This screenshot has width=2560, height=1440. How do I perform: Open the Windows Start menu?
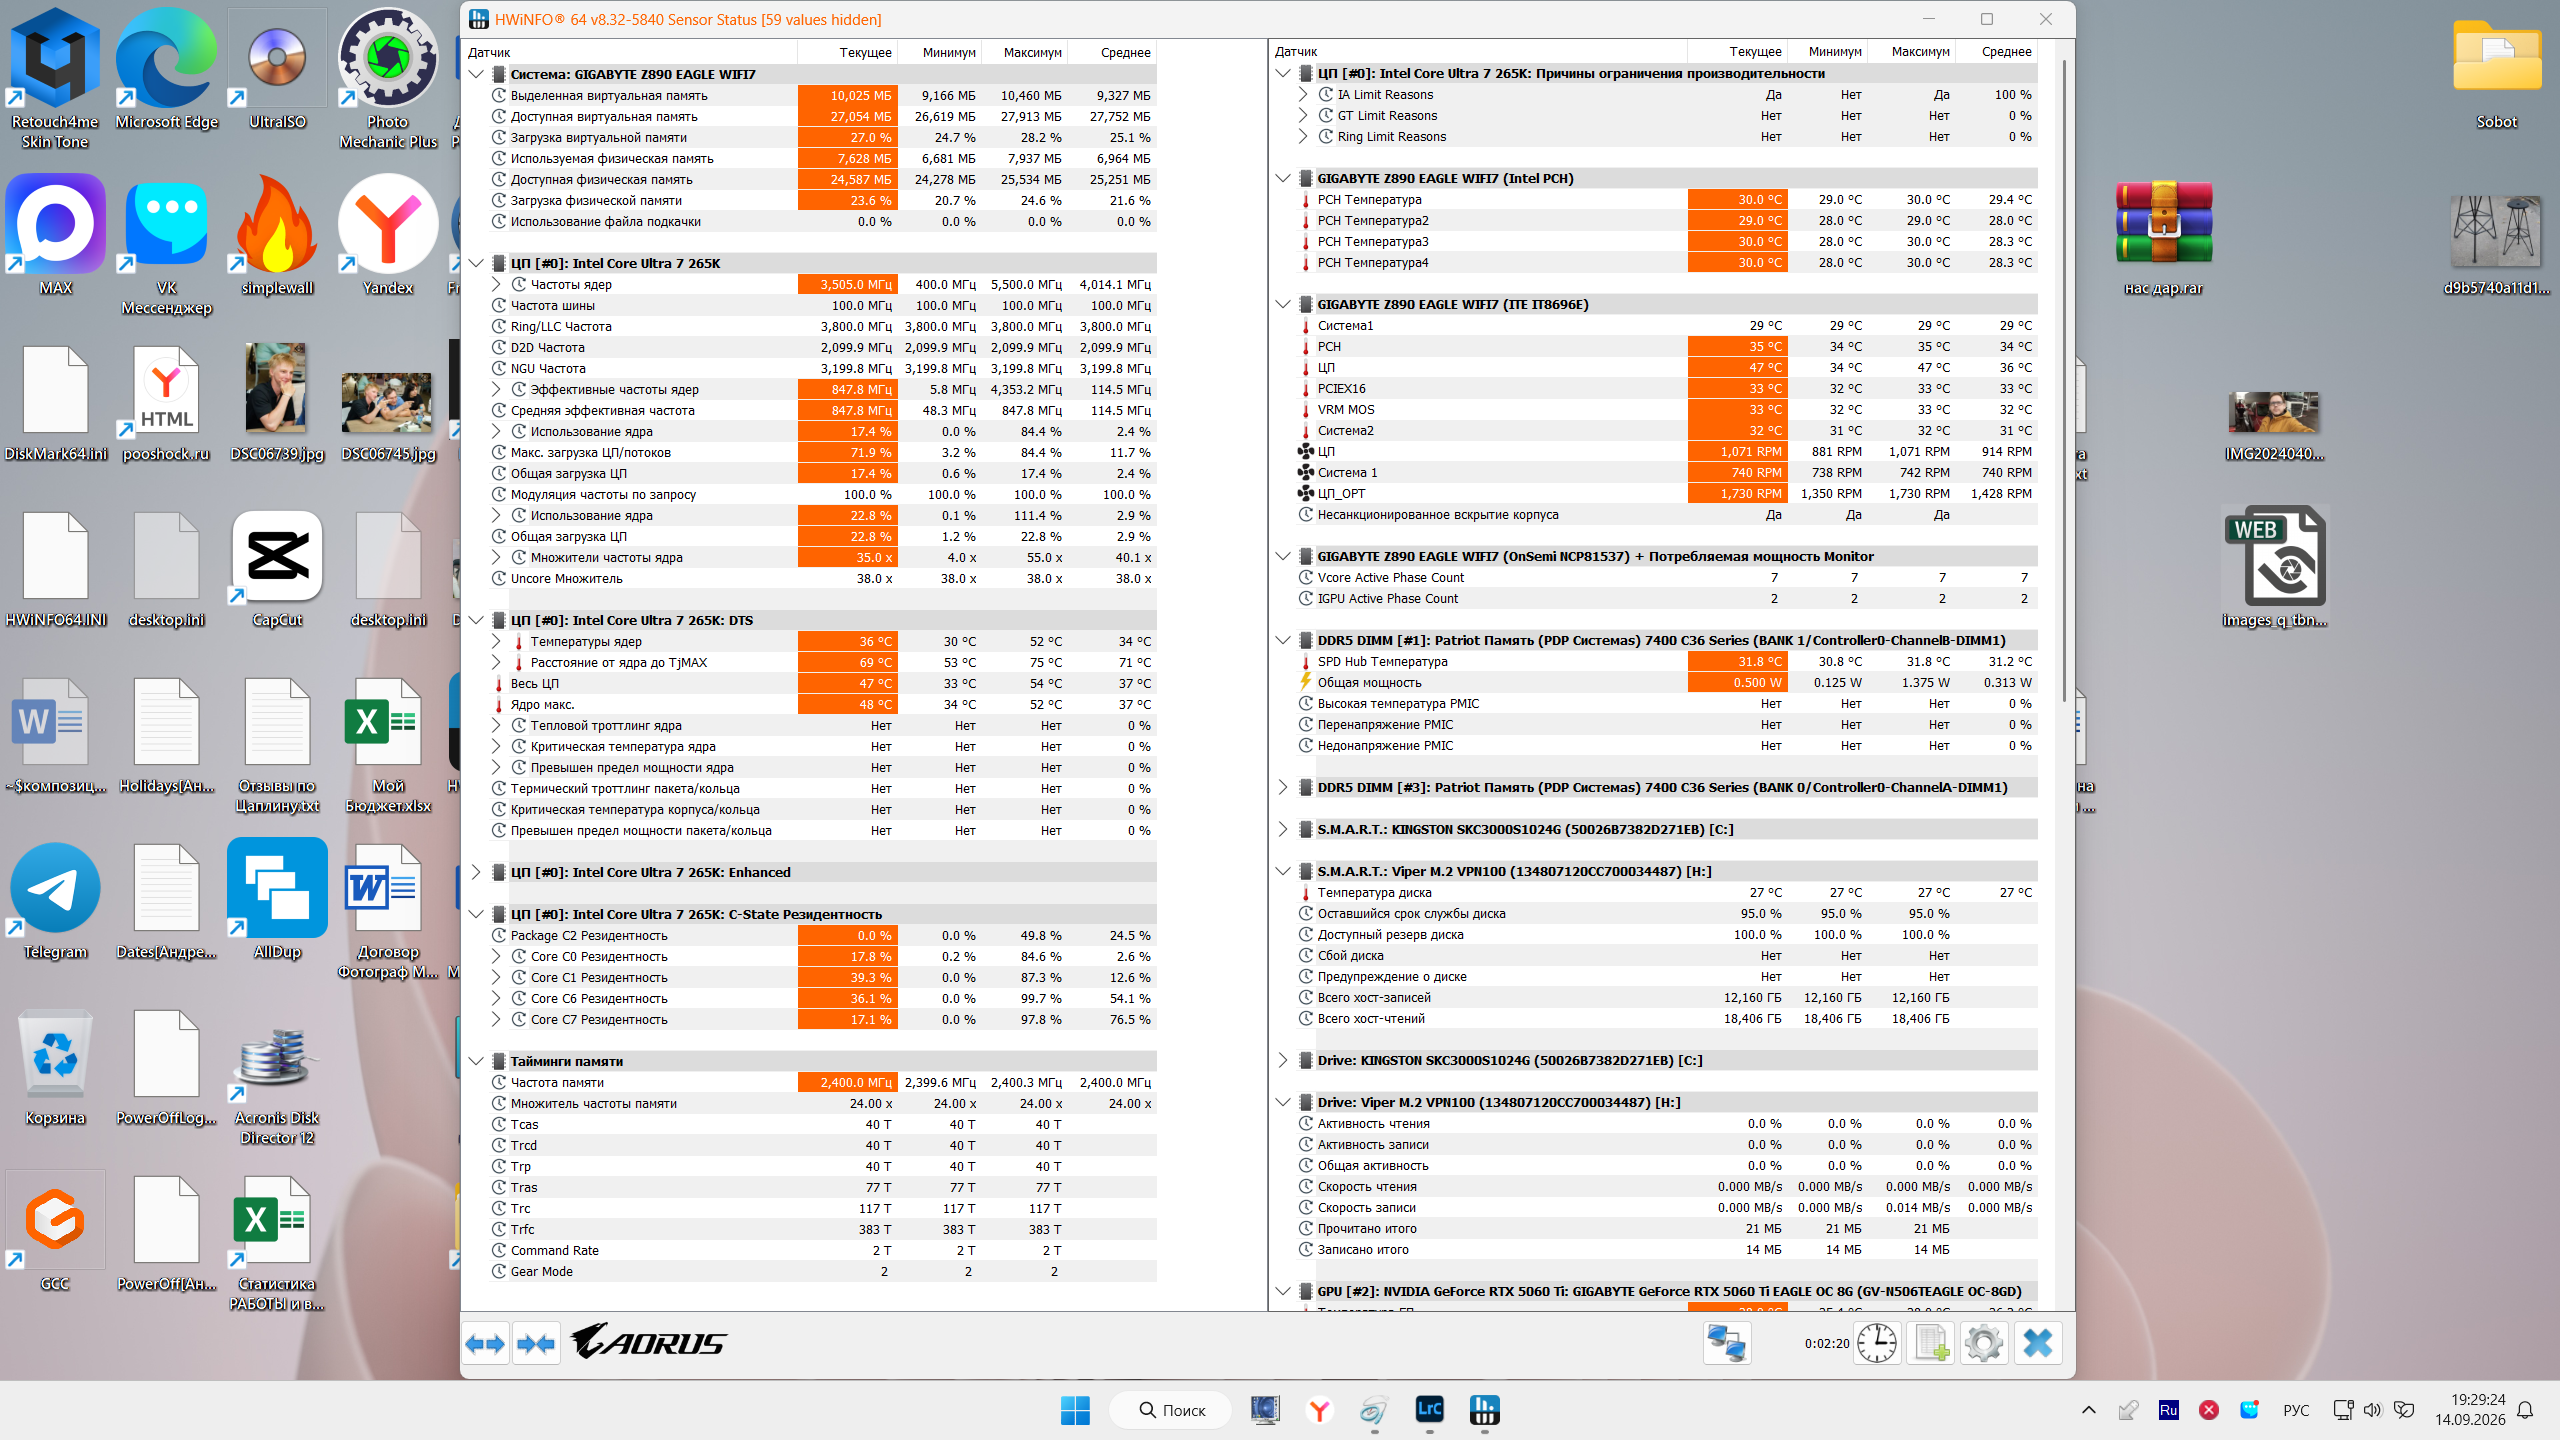(1075, 1410)
